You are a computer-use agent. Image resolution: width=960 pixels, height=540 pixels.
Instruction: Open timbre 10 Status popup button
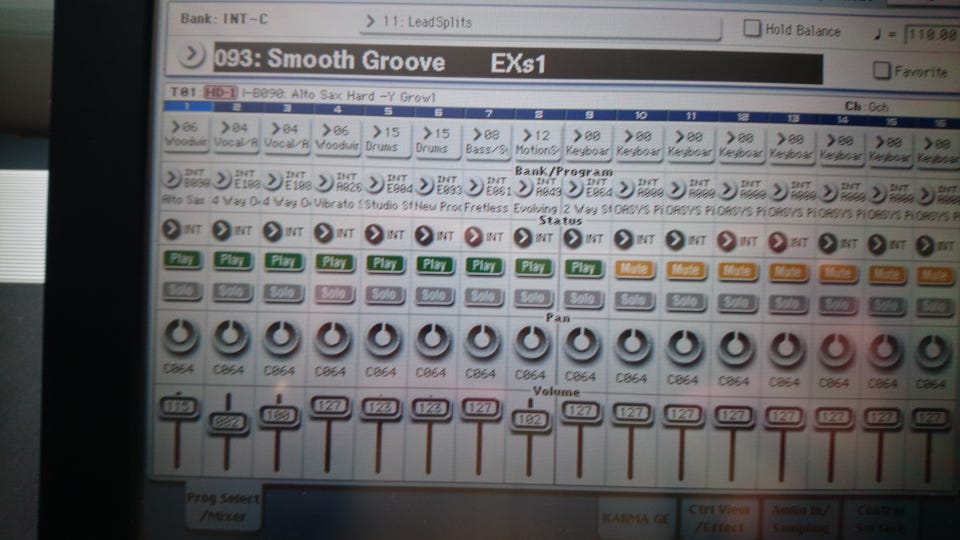(x=624, y=239)
